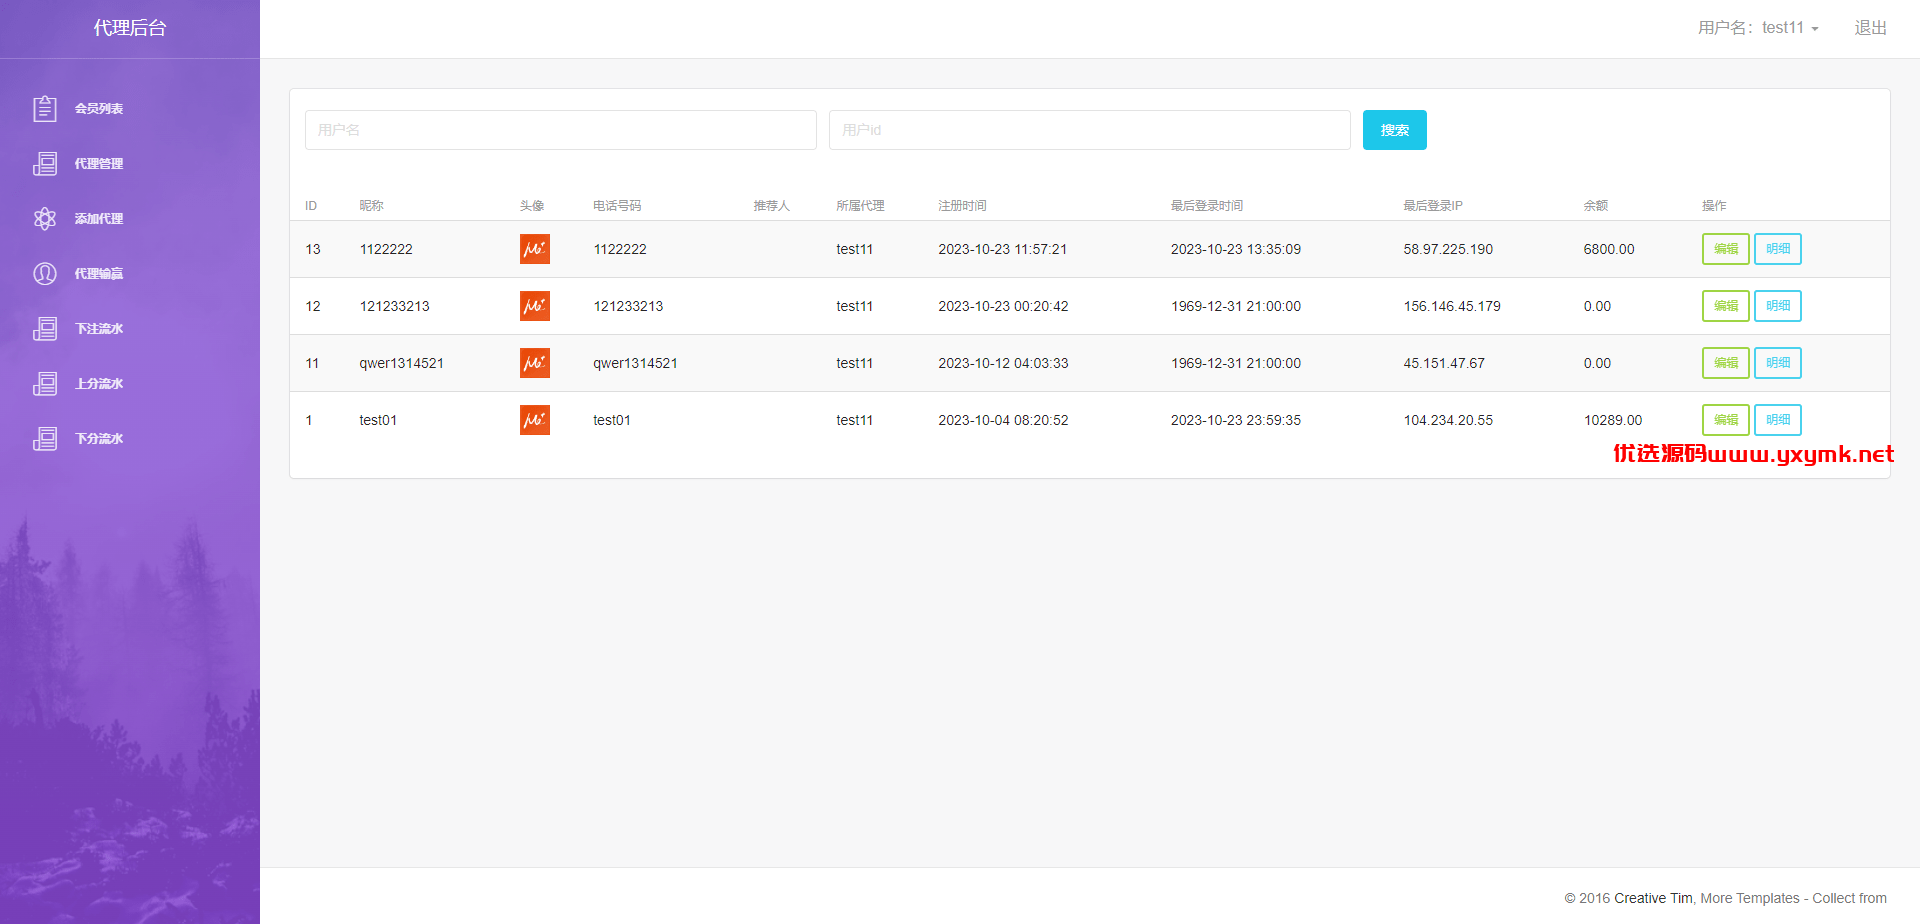
Task: Select the 添加代理 atom icon
Action: [x=45, y=218]
